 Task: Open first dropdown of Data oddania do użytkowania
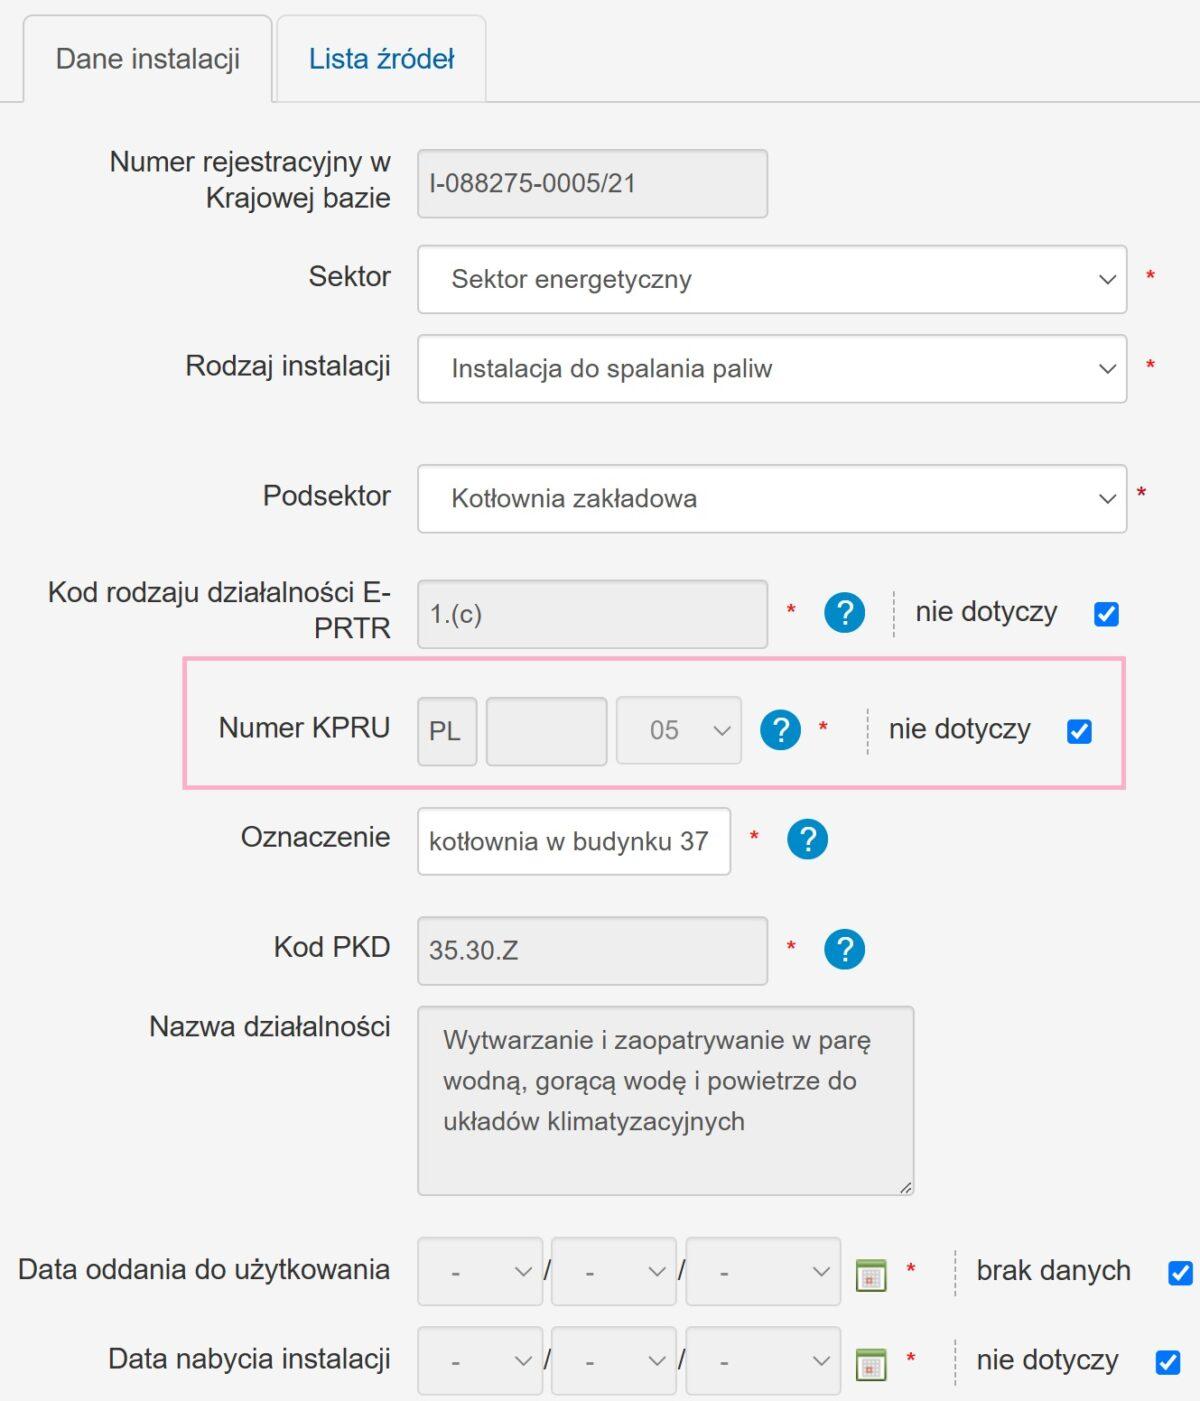480,1271
